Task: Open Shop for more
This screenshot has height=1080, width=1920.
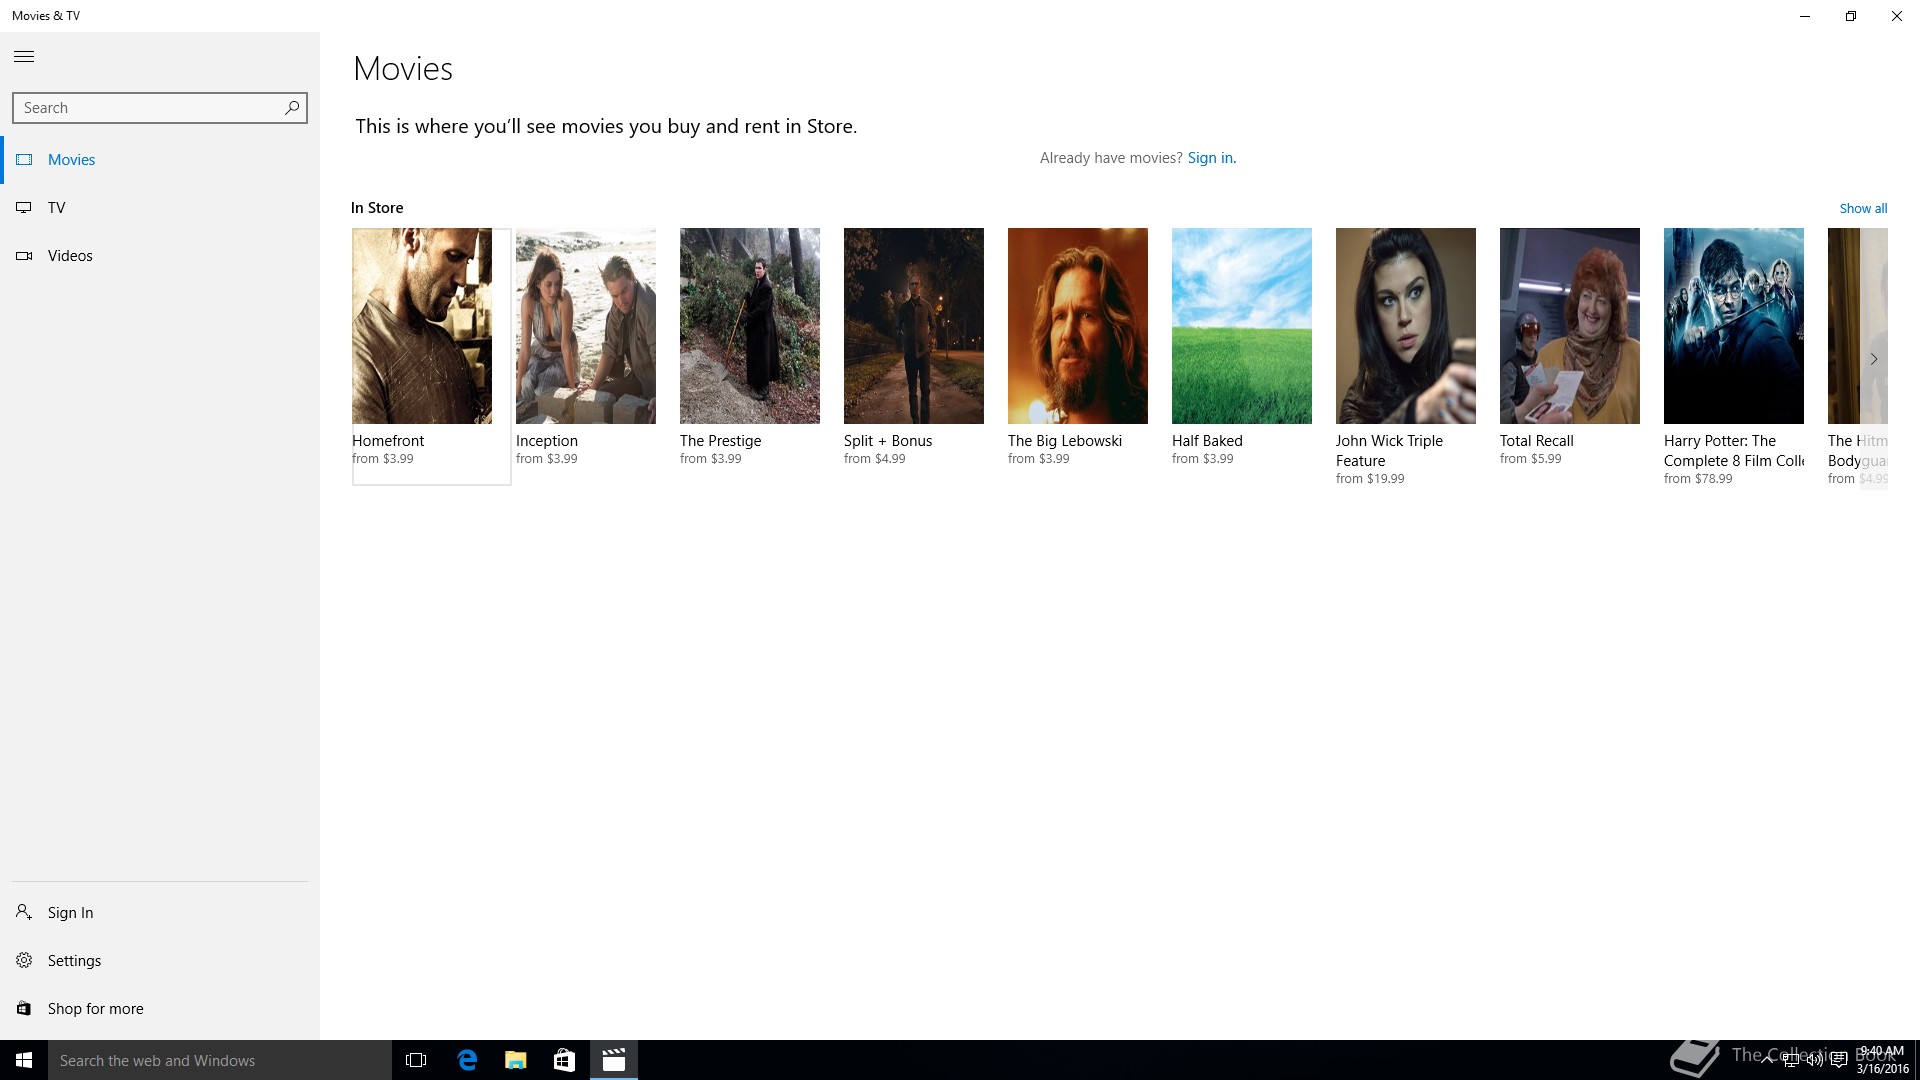Action: 160,1008
